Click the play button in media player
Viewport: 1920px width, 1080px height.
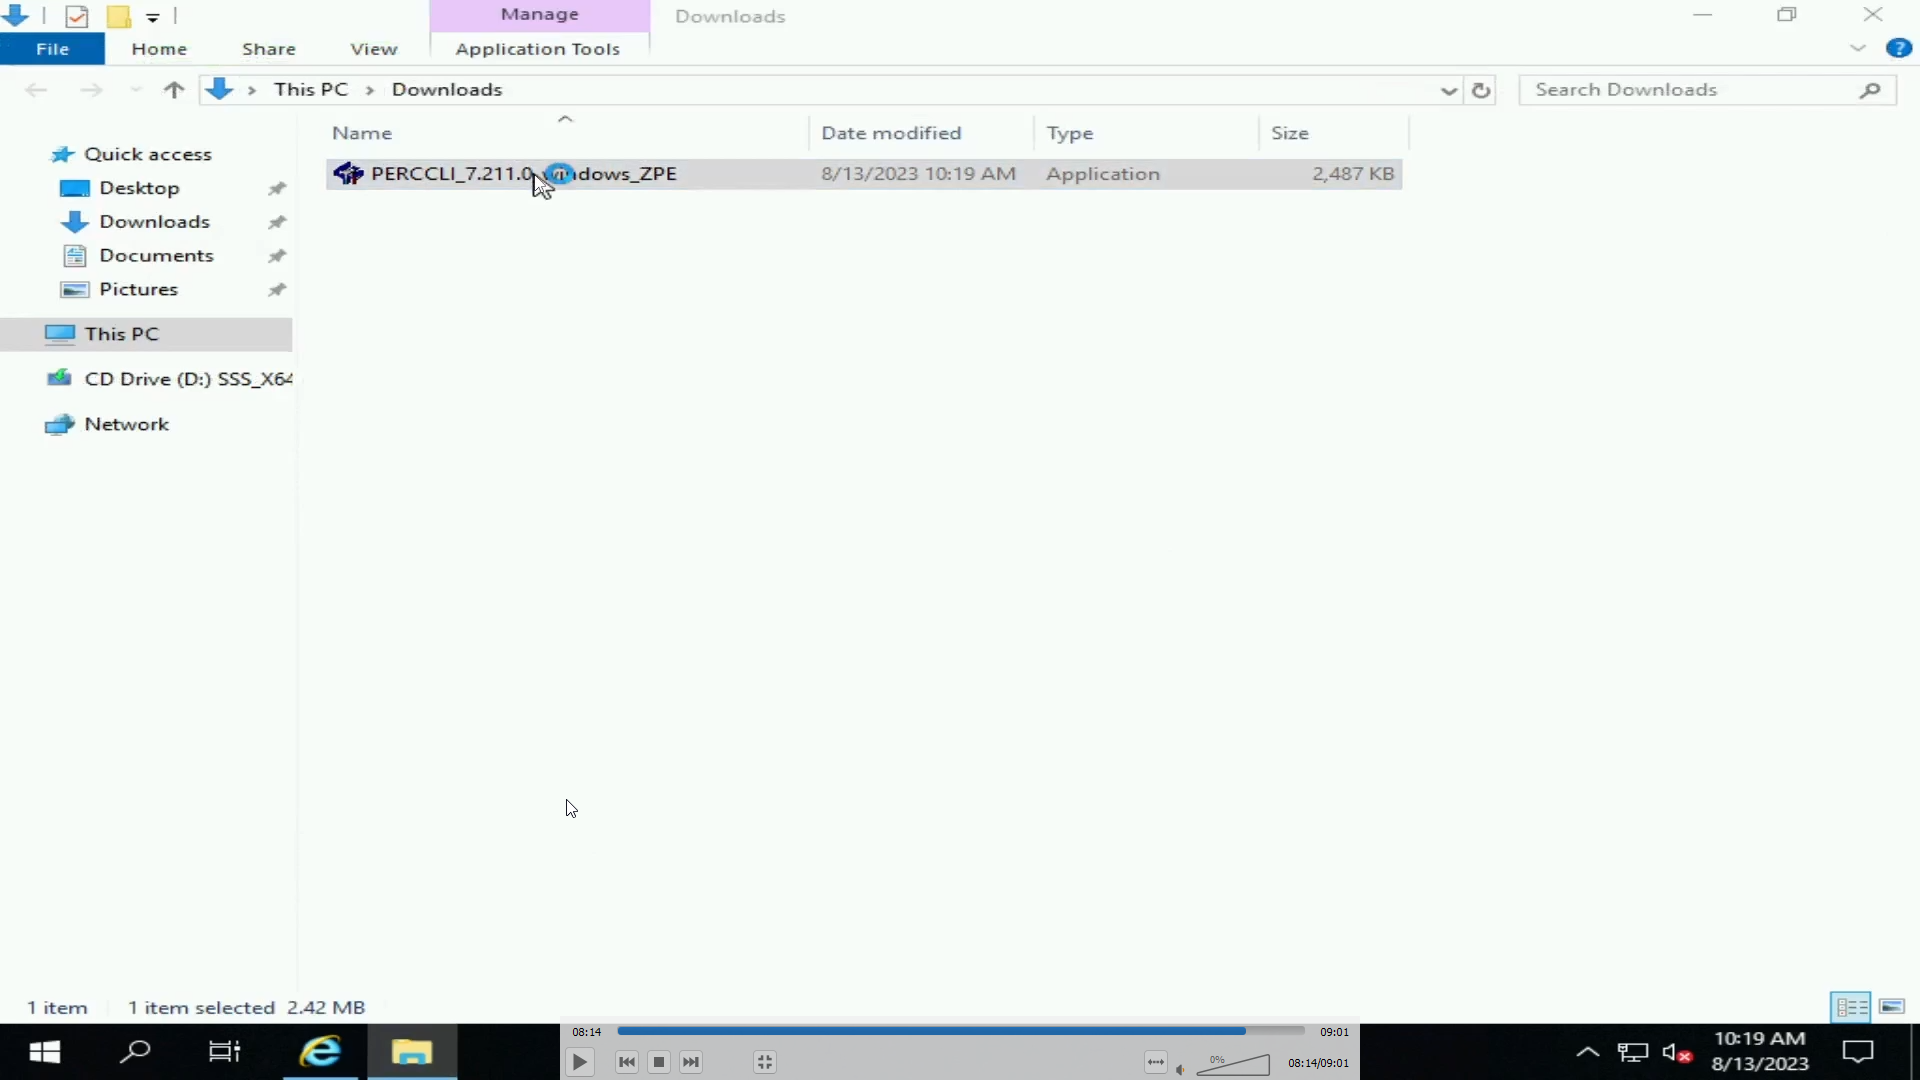pos(580,1062)
